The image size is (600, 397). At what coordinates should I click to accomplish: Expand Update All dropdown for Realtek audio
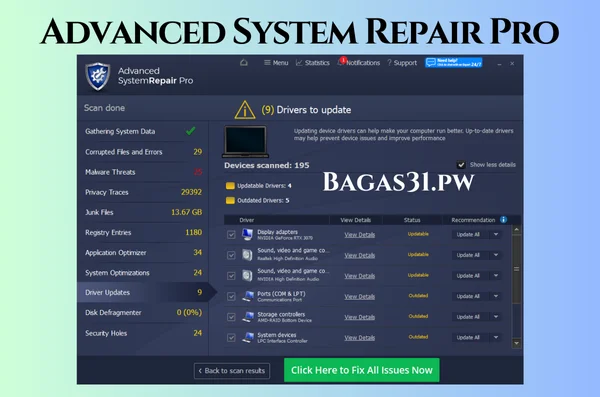pos(496,255)
